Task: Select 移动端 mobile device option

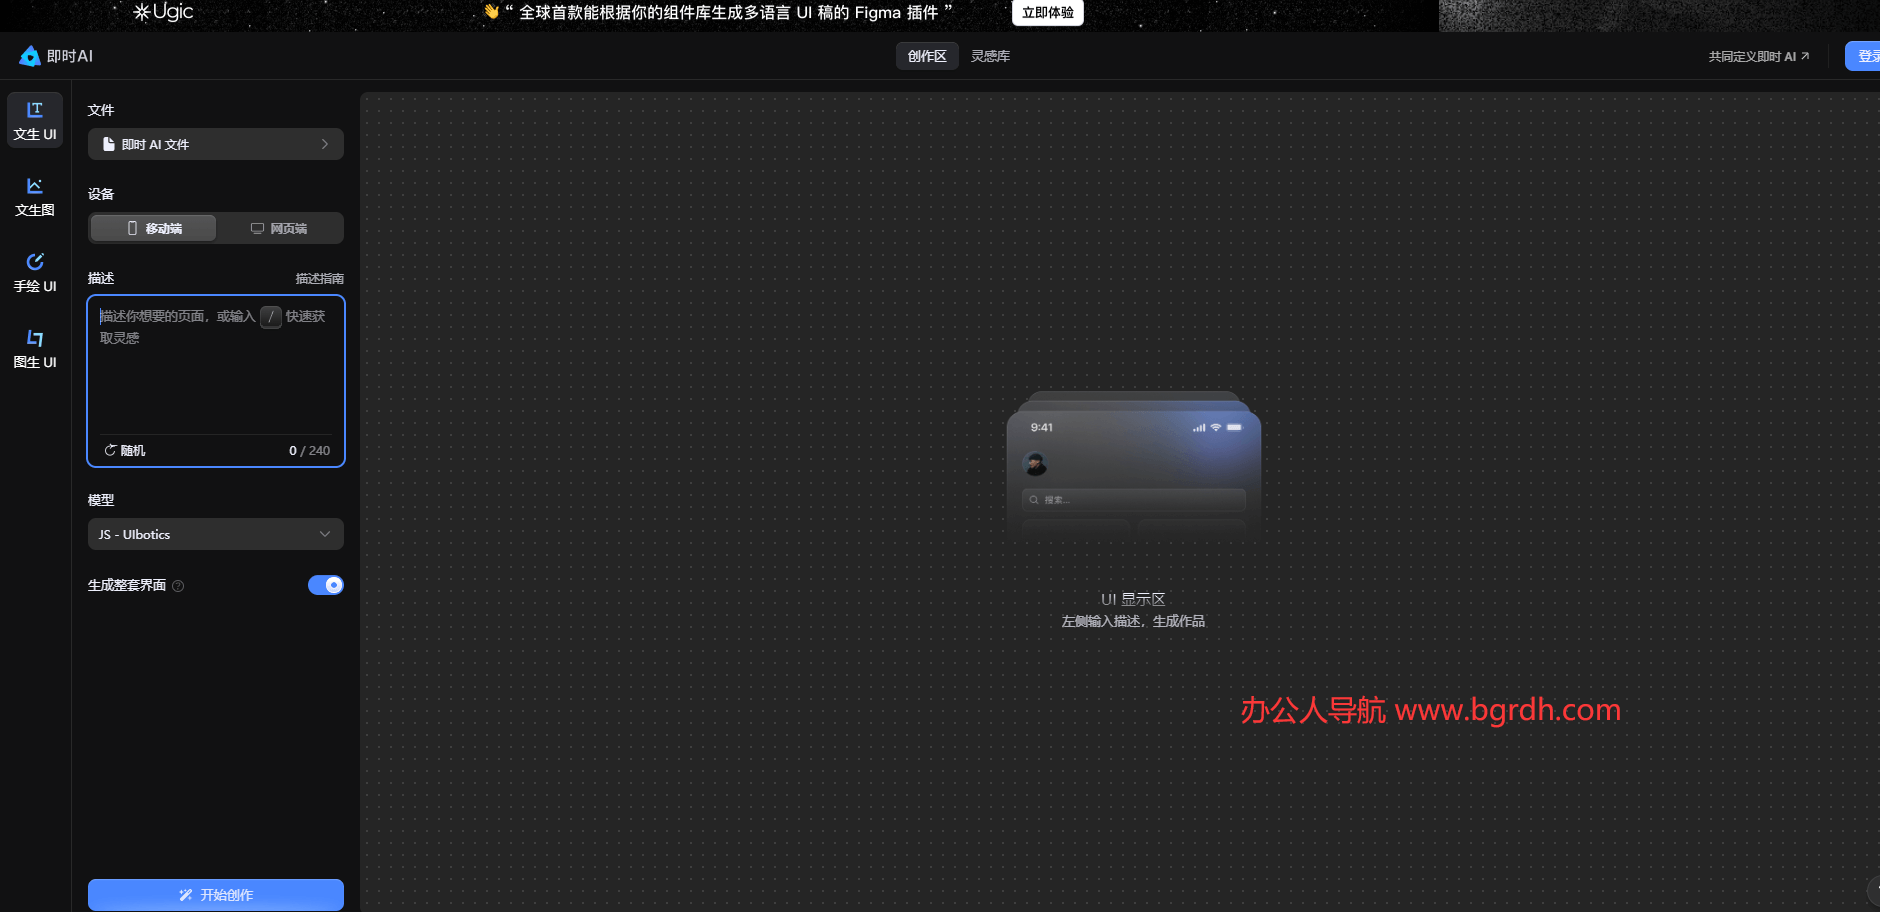Action: (x=154, y=228)
